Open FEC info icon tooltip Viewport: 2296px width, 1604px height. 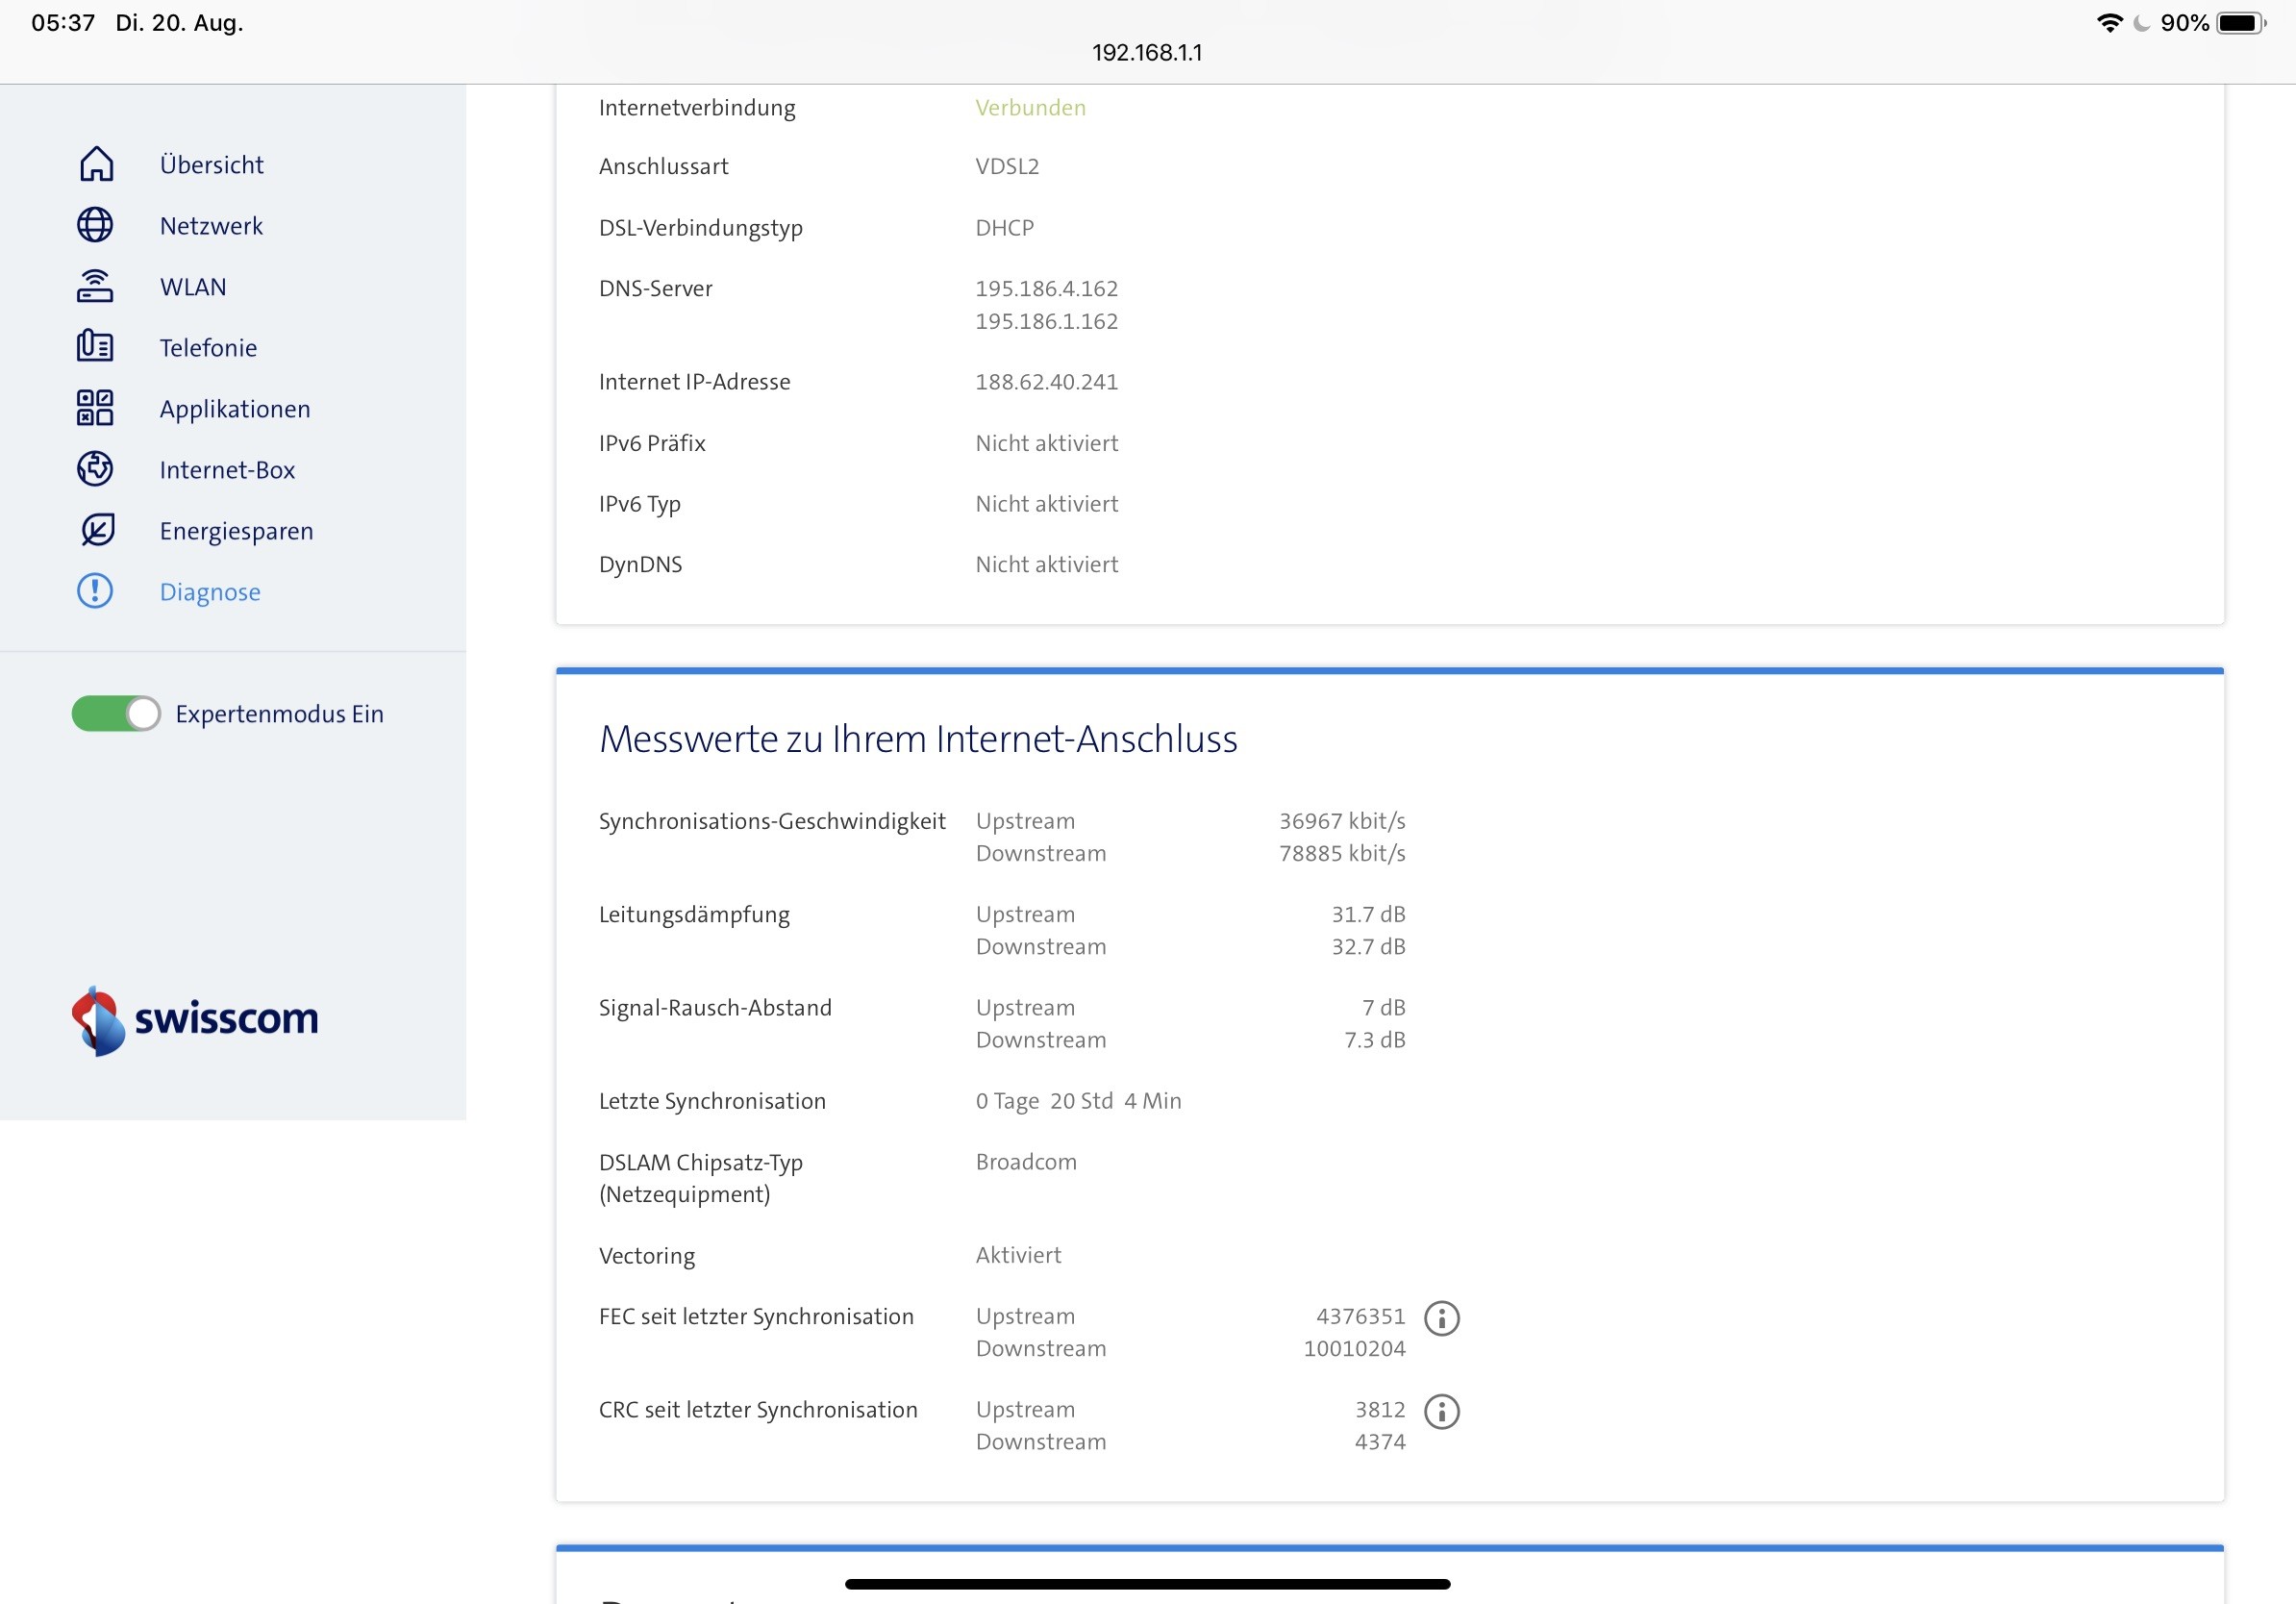coord(1441,1318)
